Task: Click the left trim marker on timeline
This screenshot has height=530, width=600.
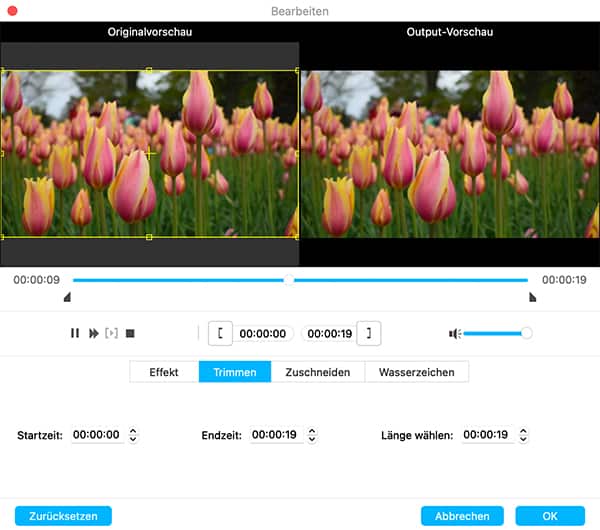Action: coord(67,297)
